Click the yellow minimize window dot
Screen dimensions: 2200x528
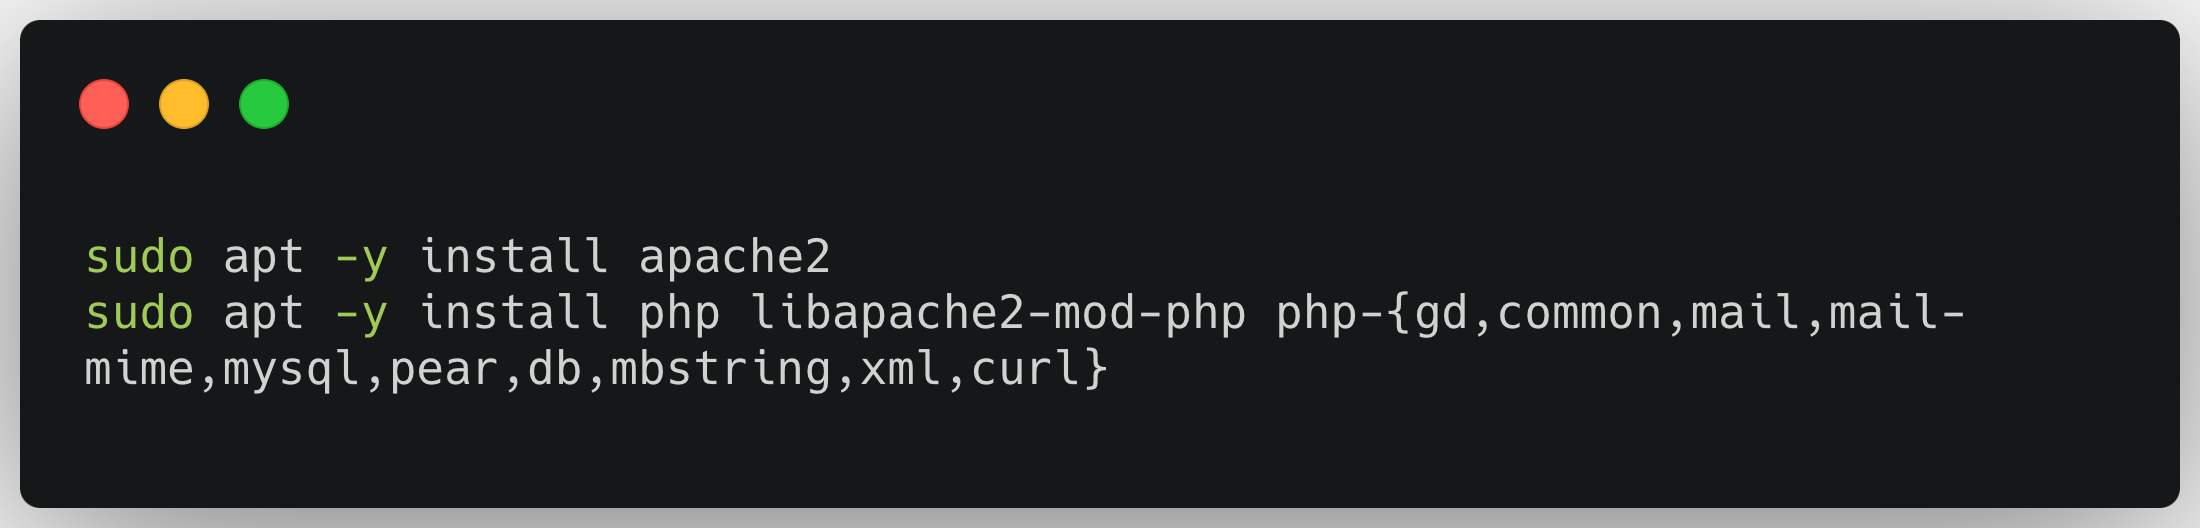184,104
